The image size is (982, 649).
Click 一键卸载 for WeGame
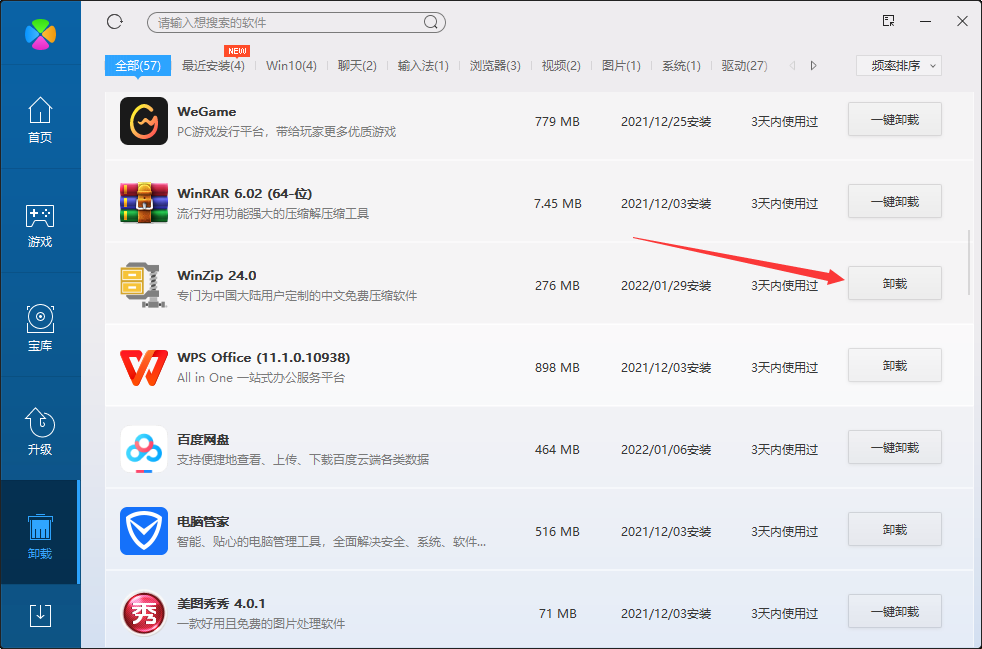[895, 119]
